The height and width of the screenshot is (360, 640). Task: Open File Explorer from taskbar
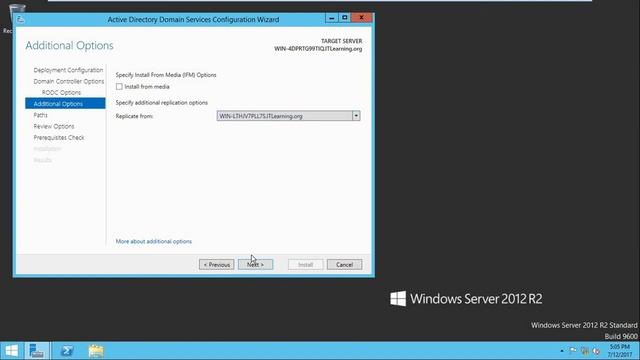96,351
